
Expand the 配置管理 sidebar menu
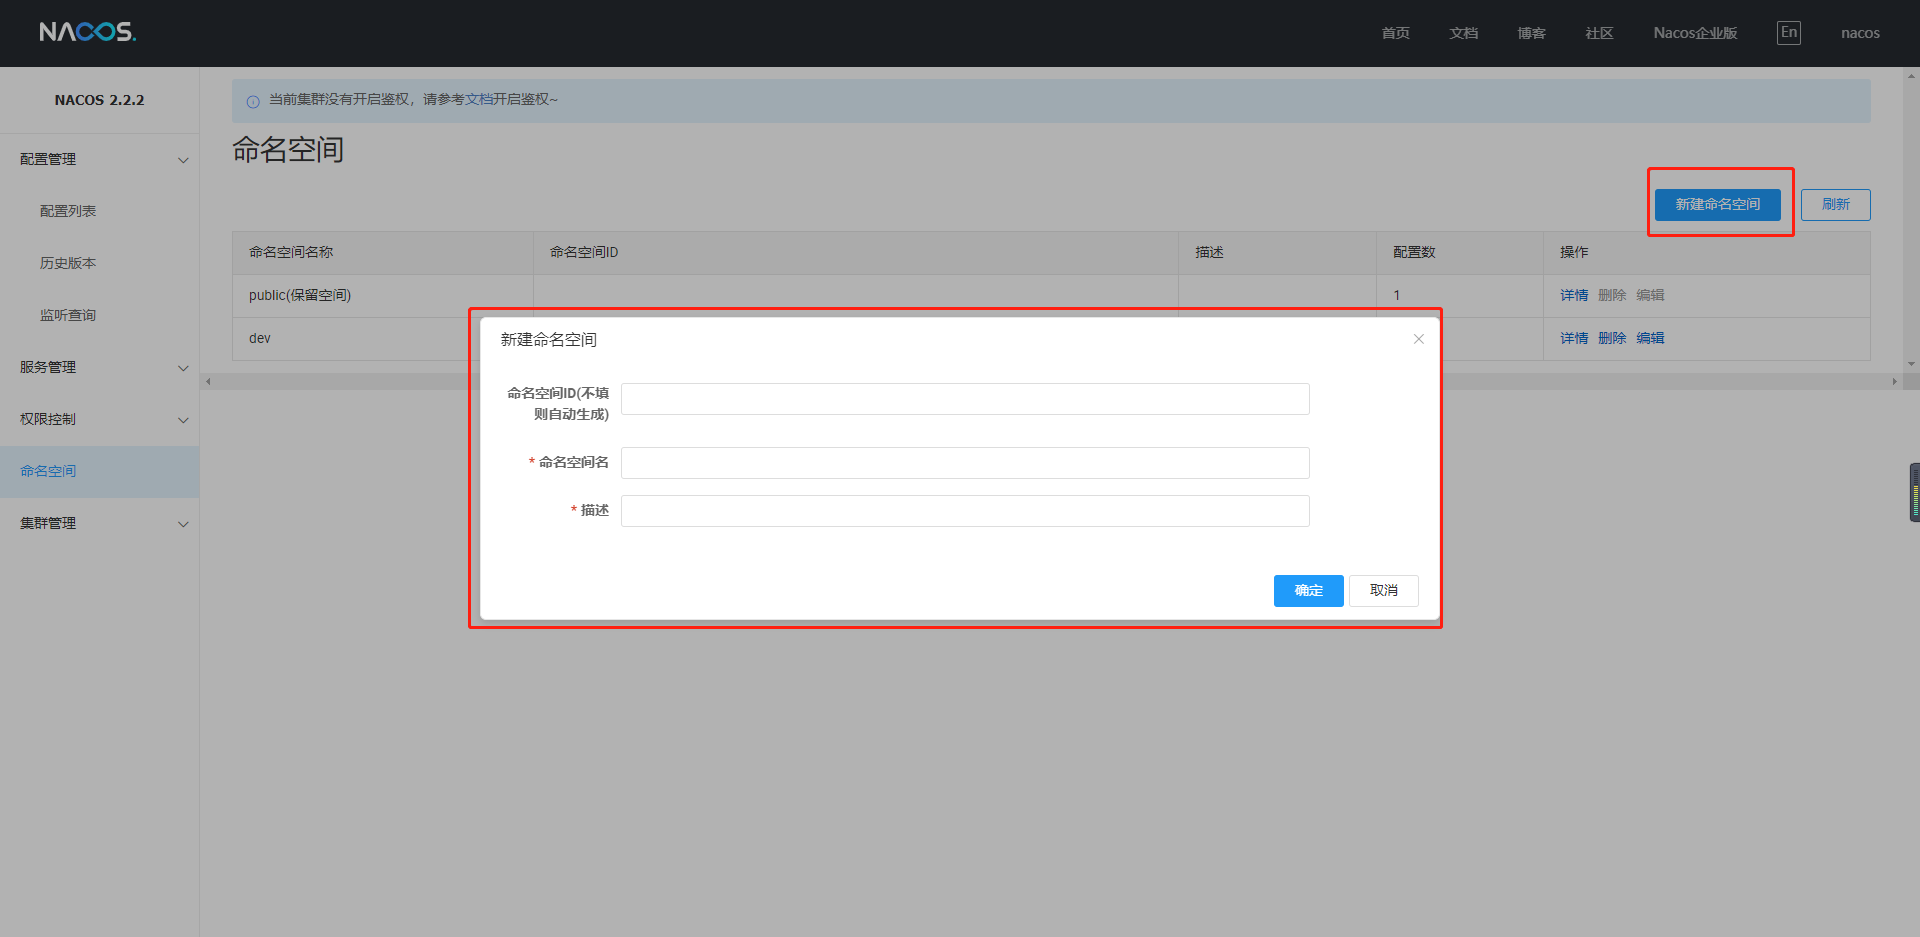(x=183, y=160)
